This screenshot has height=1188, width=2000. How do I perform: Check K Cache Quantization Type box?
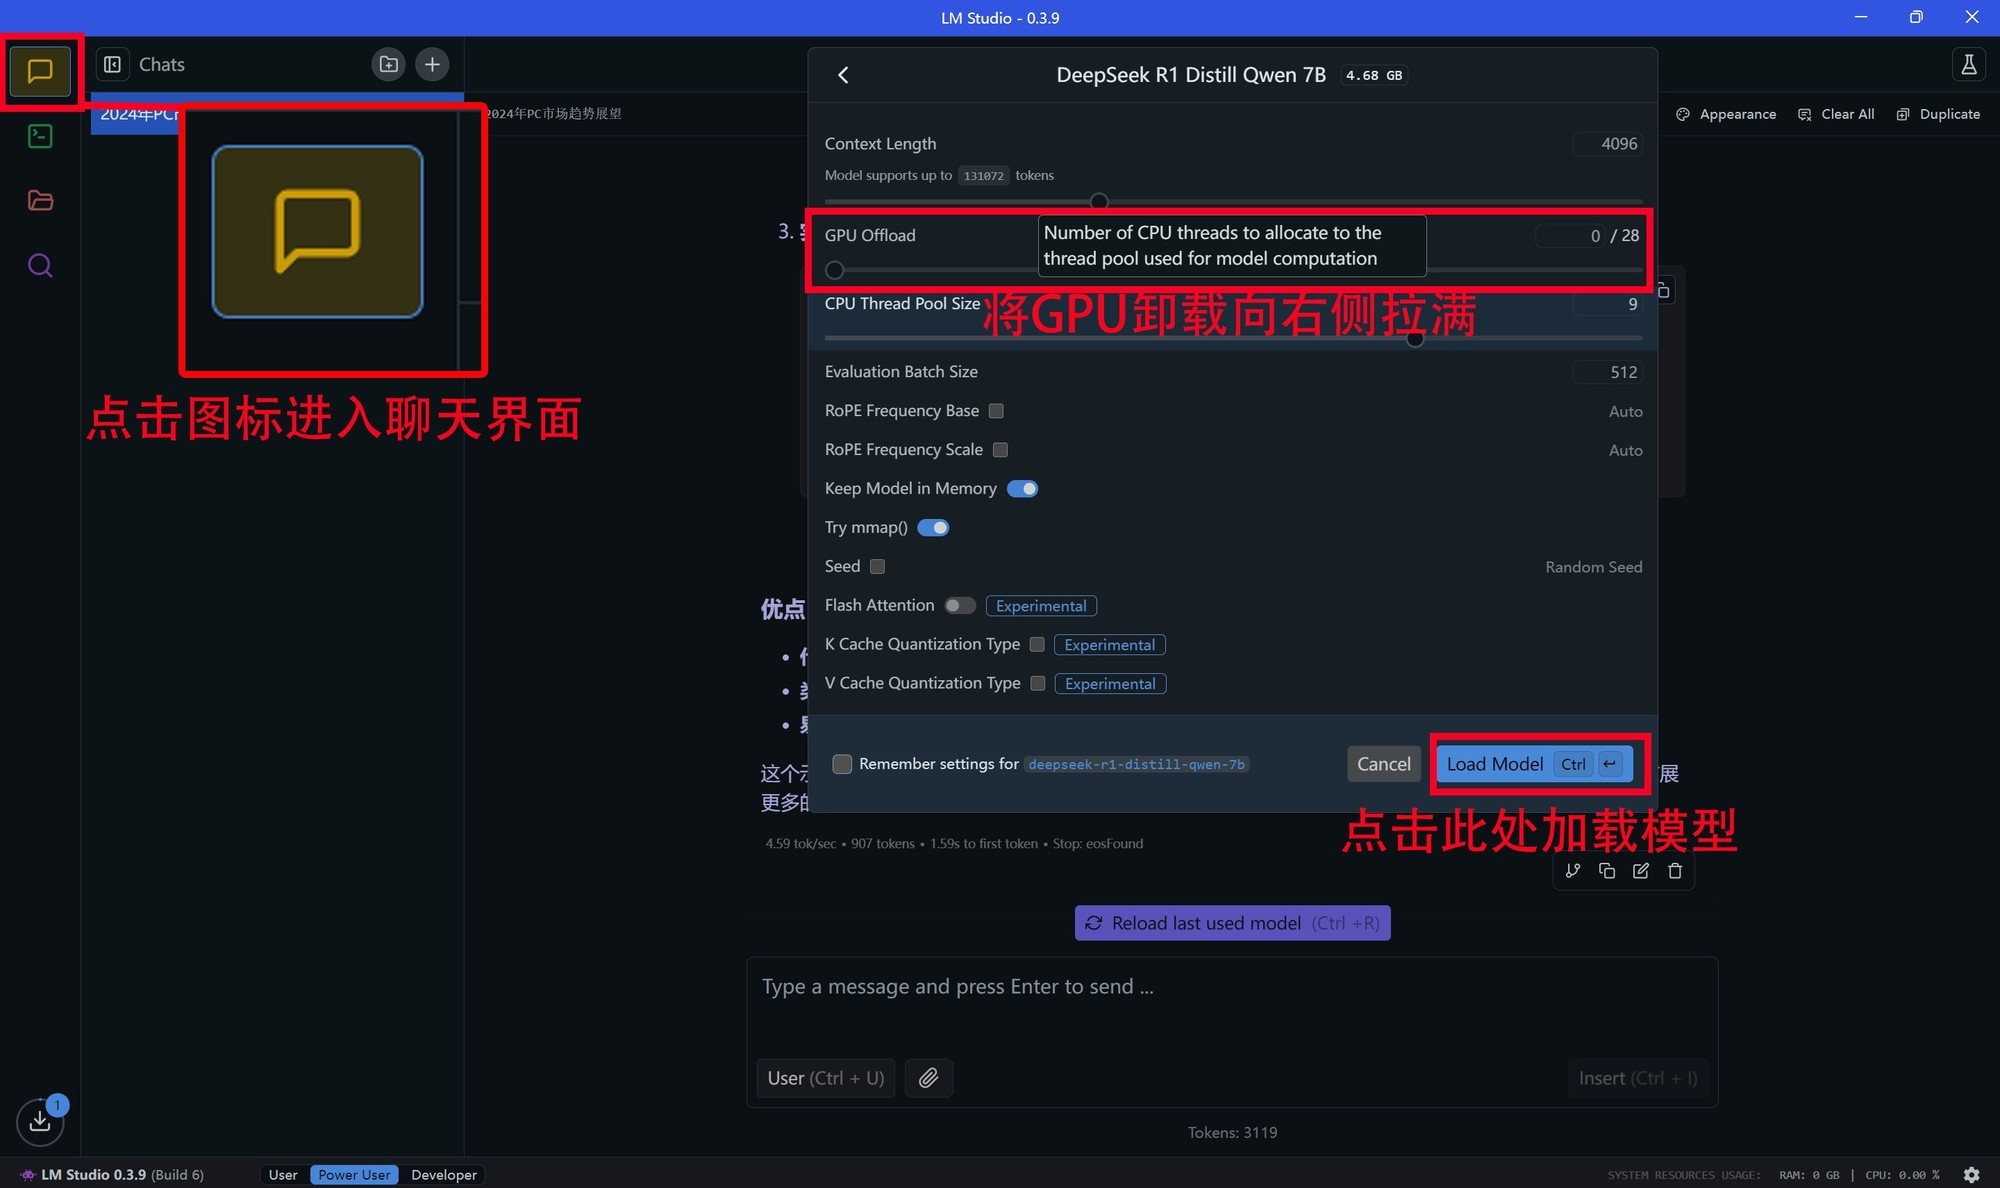pyautogui.click(x=1037, y=645)
